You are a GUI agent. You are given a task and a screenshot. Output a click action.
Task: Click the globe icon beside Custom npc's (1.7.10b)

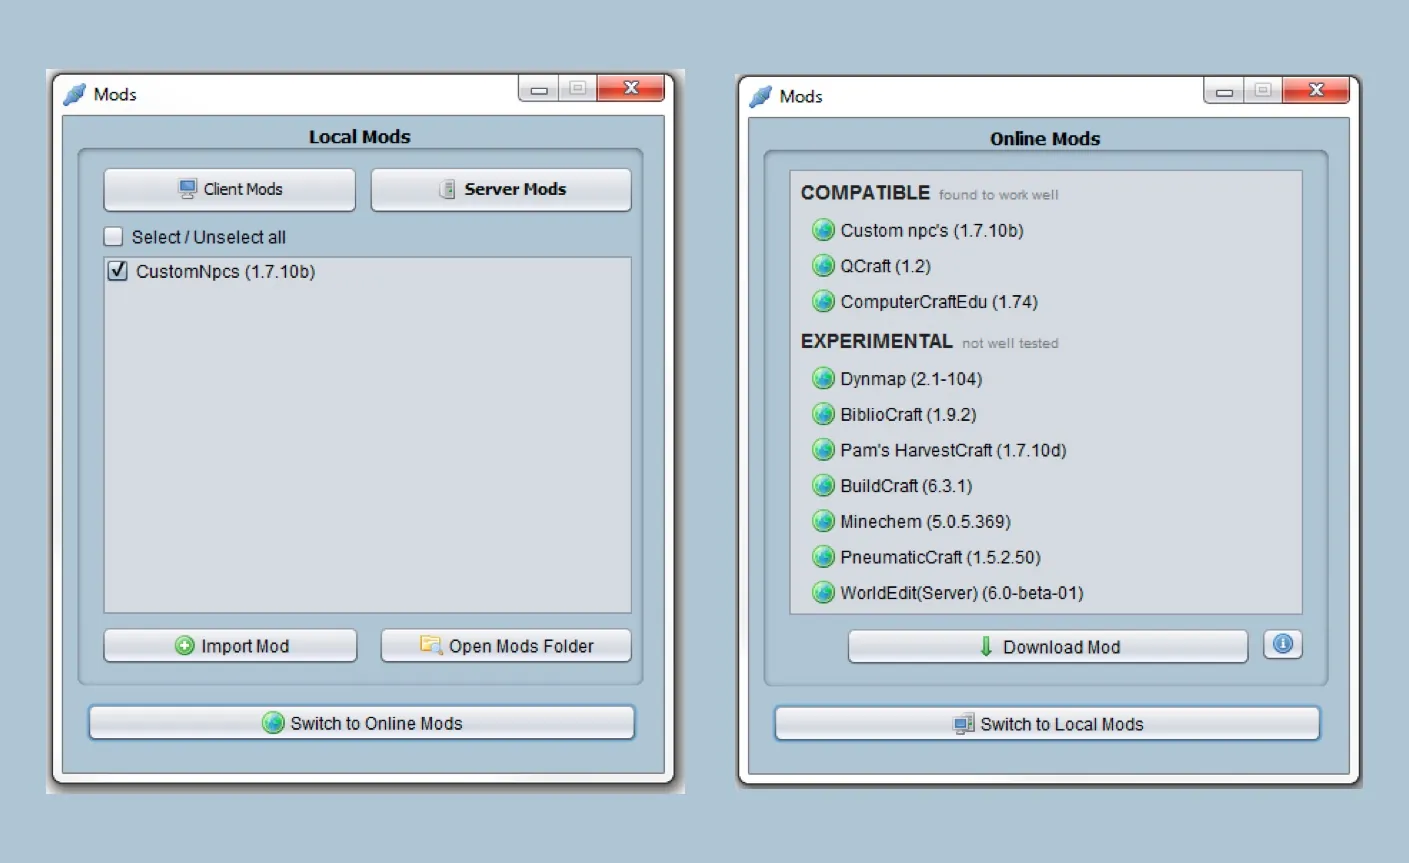(823, 230)
